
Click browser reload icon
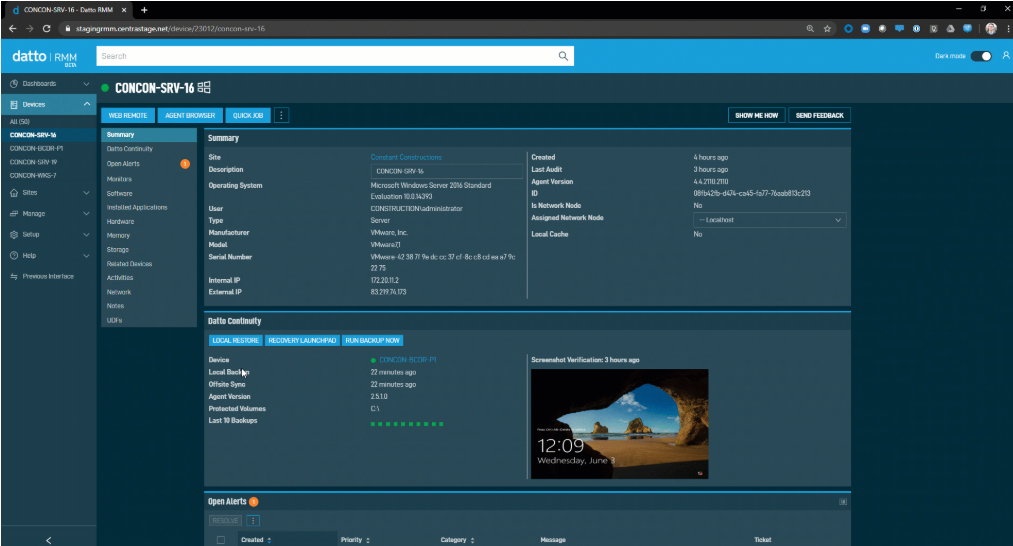47,28
